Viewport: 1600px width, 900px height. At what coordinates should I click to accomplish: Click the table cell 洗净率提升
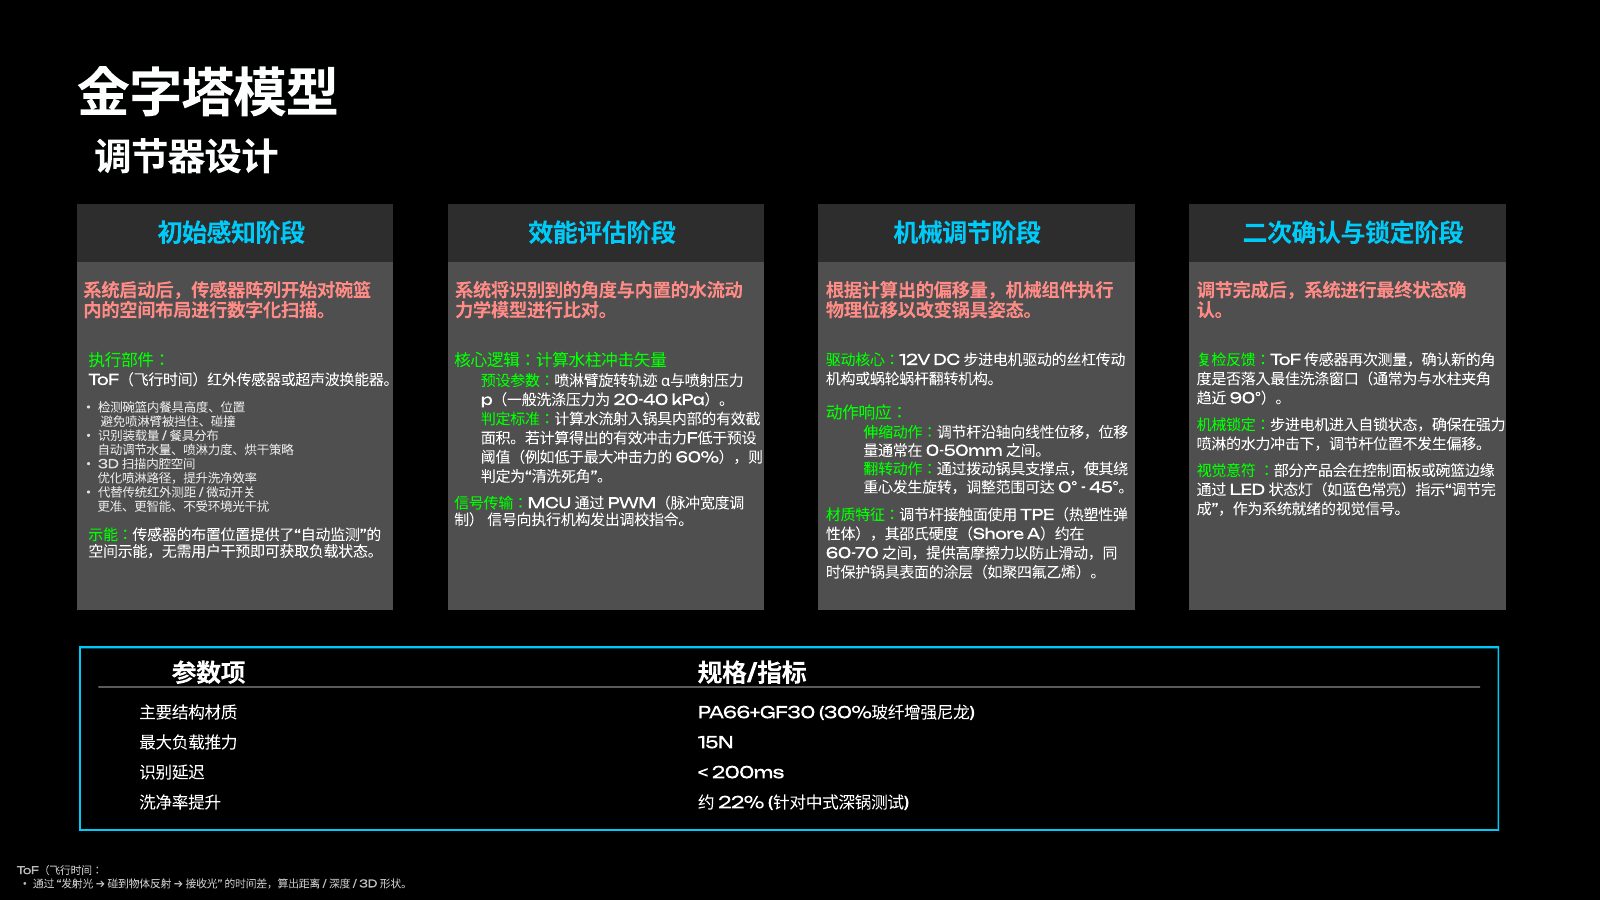point(180,802)
